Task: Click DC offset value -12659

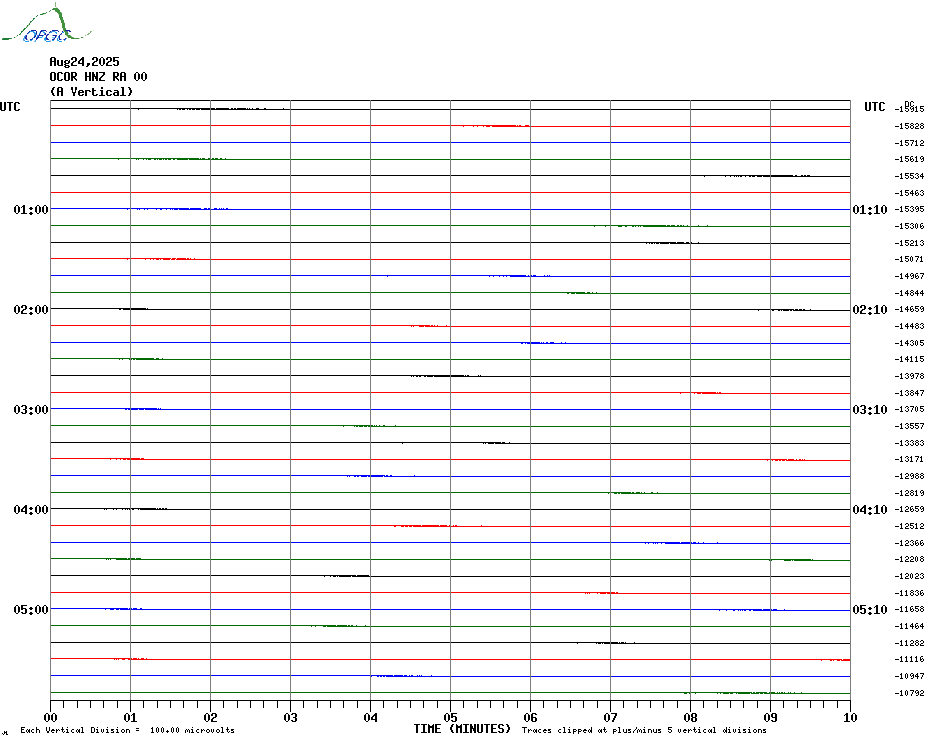Action: click(x=909, y=510)
